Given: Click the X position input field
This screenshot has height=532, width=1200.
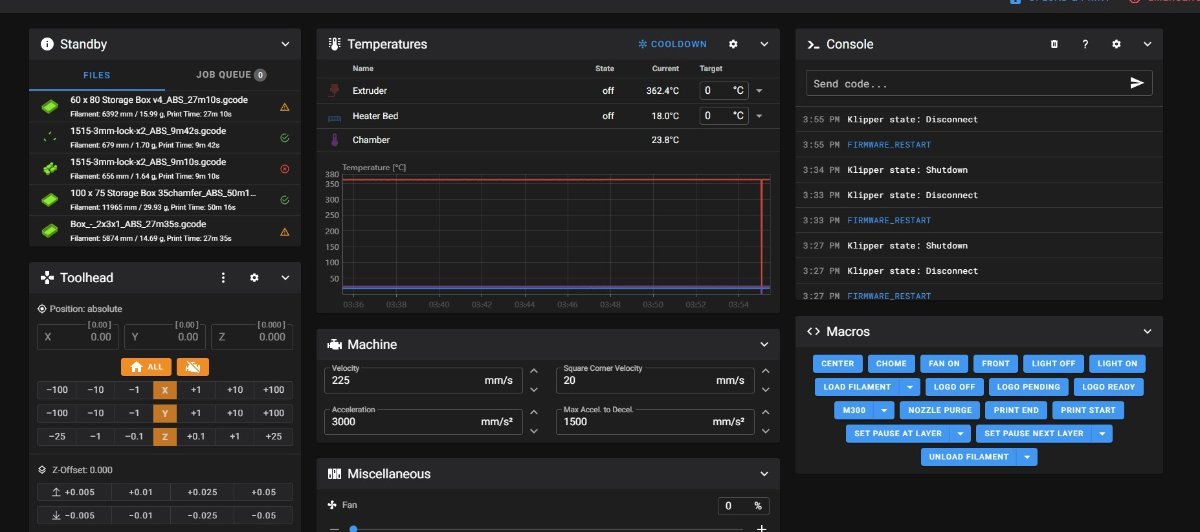Looking at the screenshot, I should pyautogui.click(x=76, y=337).
